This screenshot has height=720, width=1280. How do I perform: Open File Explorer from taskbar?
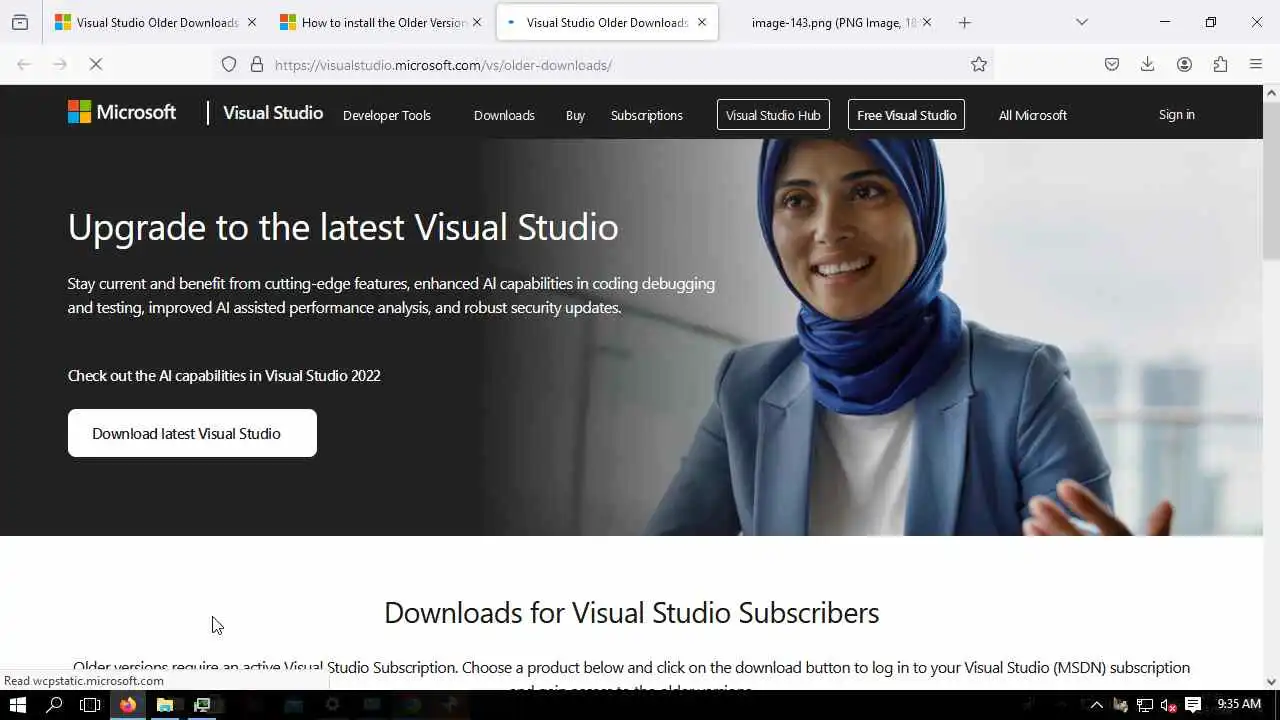[165, 705]
